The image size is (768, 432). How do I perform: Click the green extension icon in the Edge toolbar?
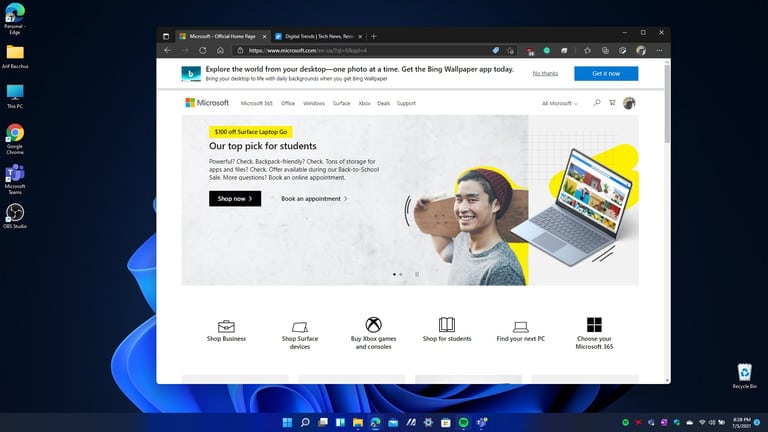coord(547,50)
